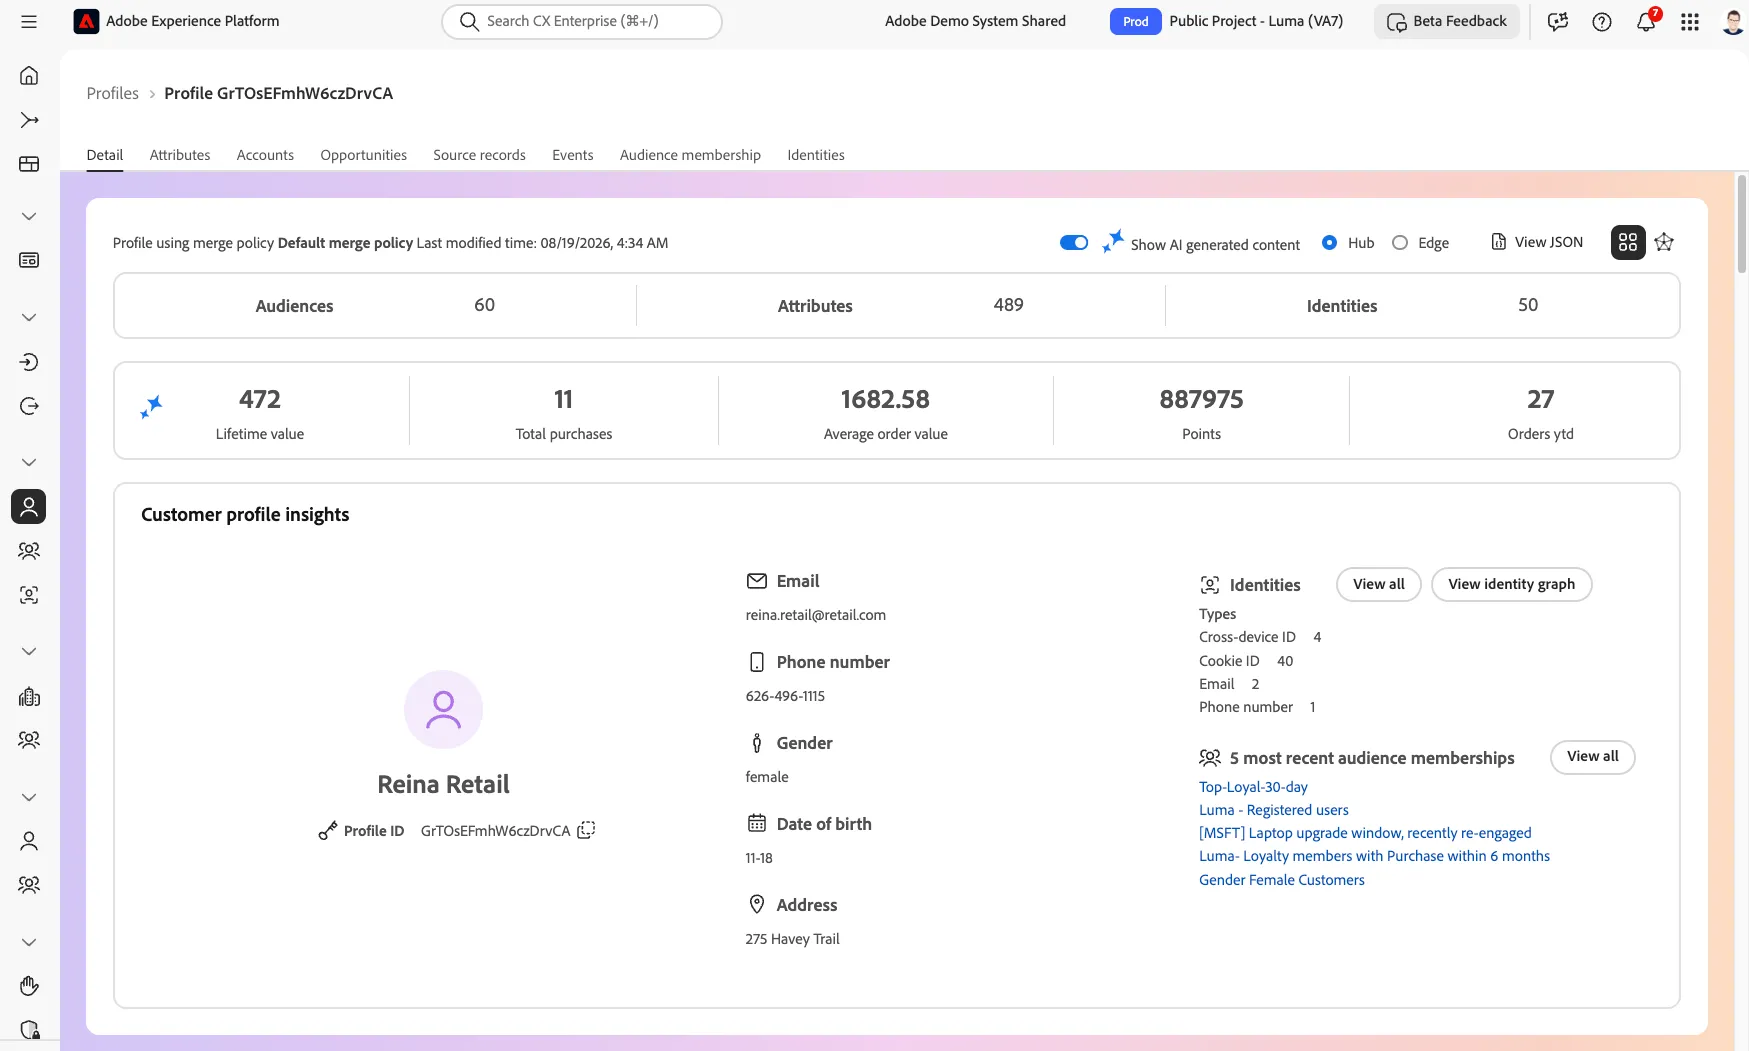1749x1051 pixels.
Task: Open the Sources sidebar icon with the inward arrow
Action: tap(29, 362)
